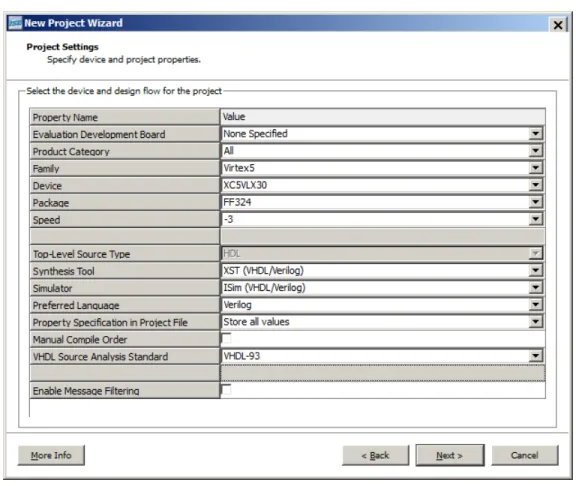Click 'Property Specification in Project File' label
Image resolution: width=576 pixels, height=486 pixels.
(x=110, y=323)
